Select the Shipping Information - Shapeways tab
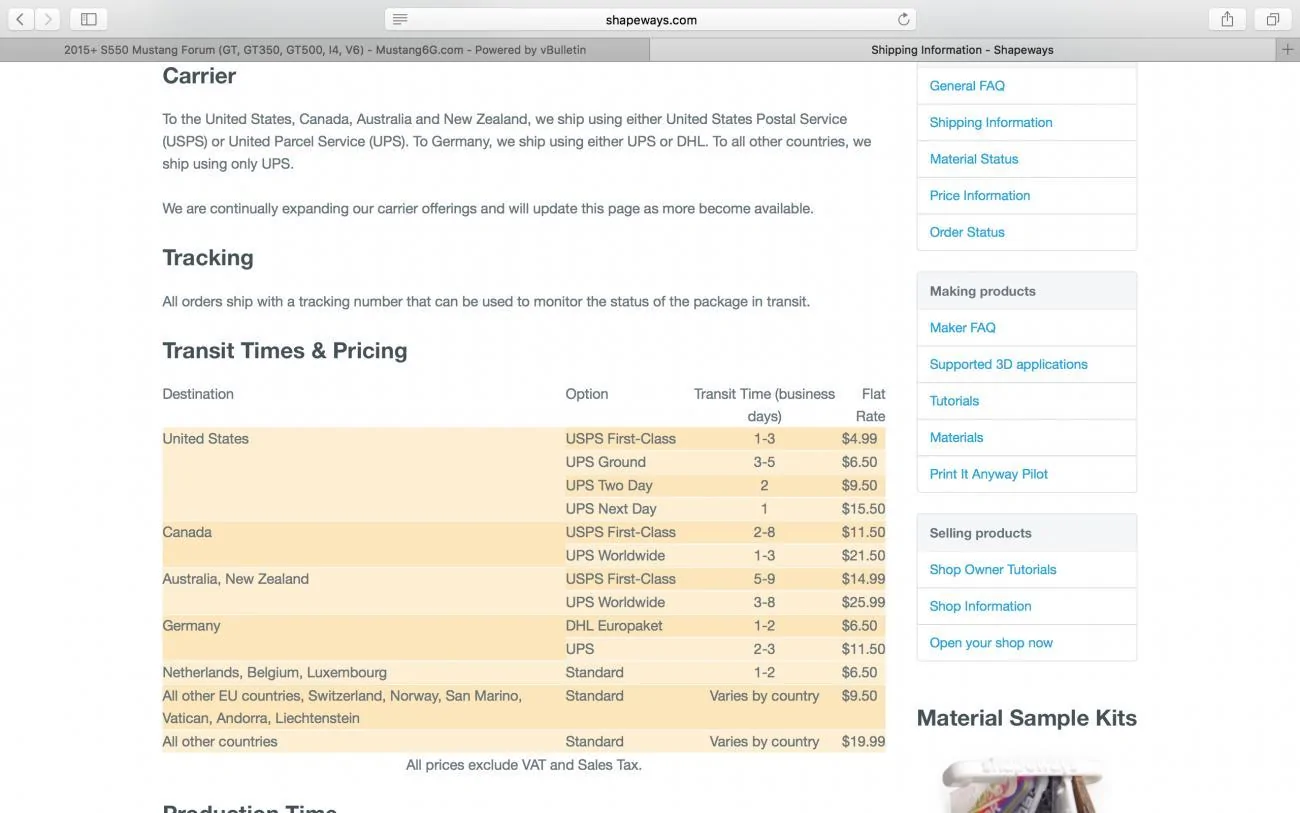 (962, 49)
